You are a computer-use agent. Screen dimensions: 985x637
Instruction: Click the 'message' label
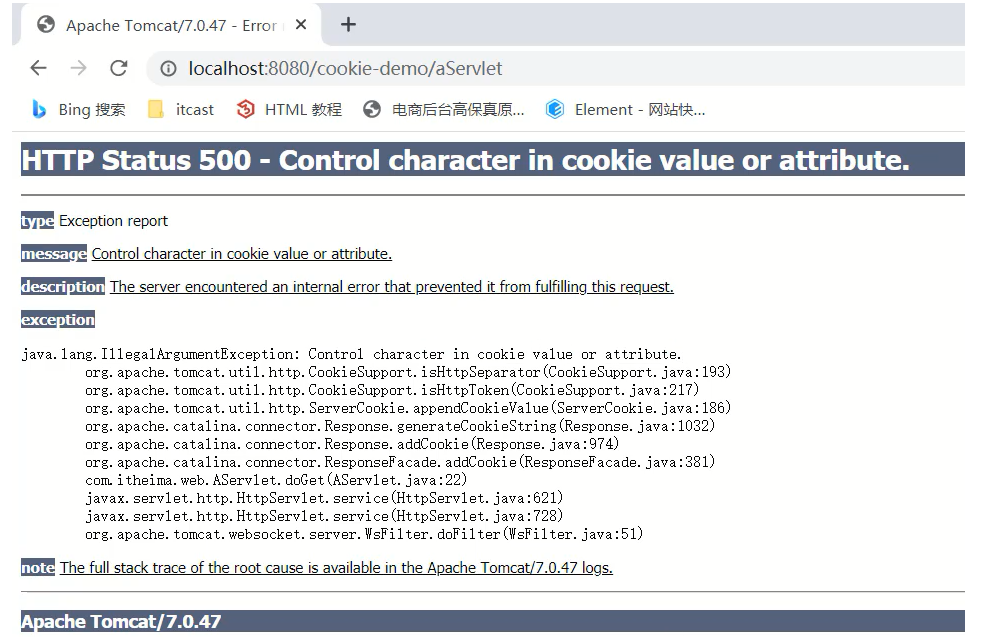pyautogui.click(x=54, y=254)
